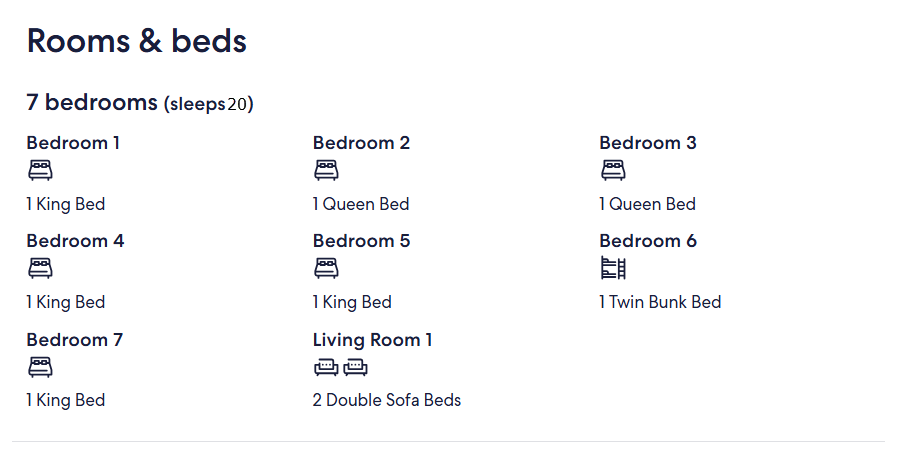Select the Rooms & beds heading
Viewport: 920px width, 456px height.
point(137,41)
